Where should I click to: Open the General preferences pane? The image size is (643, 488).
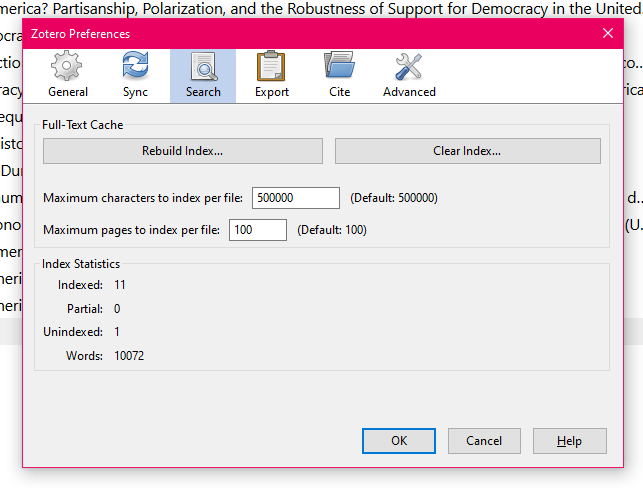[x=68, y=76]
